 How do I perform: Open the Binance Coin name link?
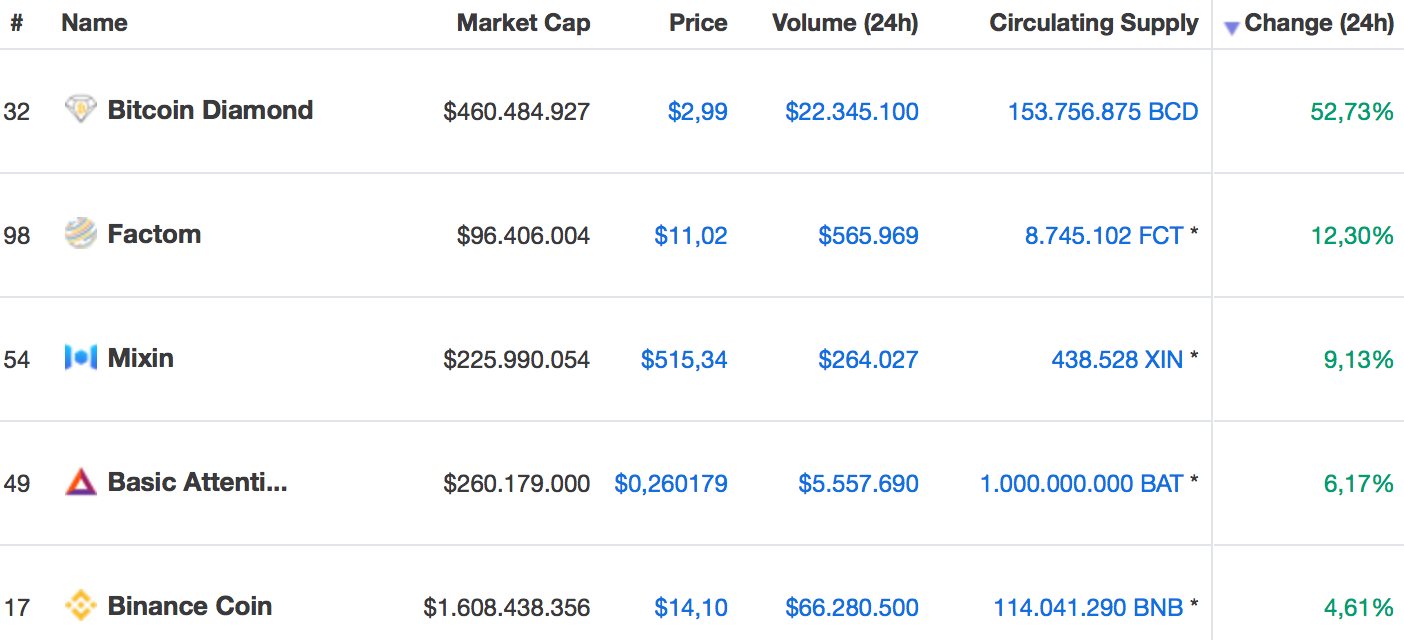coord(189,606)
